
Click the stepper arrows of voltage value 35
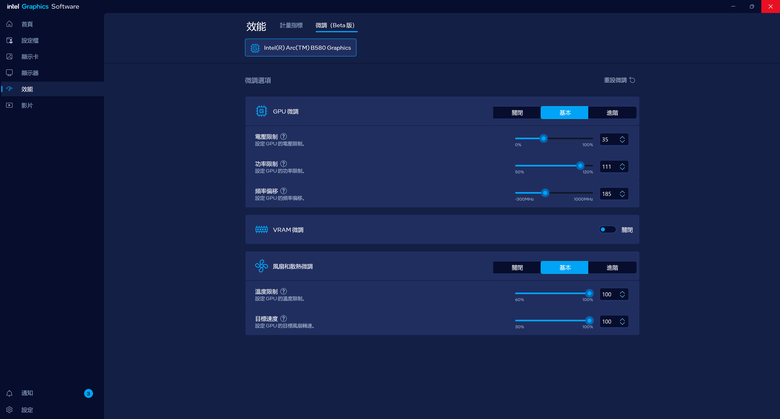coord(622,139)
